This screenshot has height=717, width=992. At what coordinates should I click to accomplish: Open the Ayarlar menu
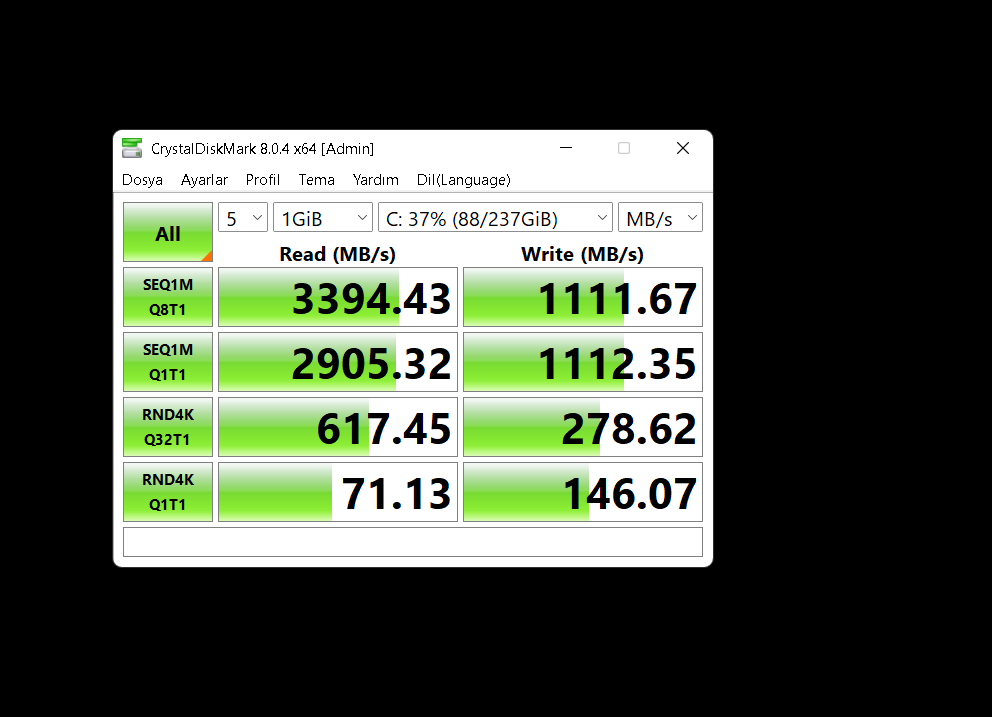click(x=204, y=180)
